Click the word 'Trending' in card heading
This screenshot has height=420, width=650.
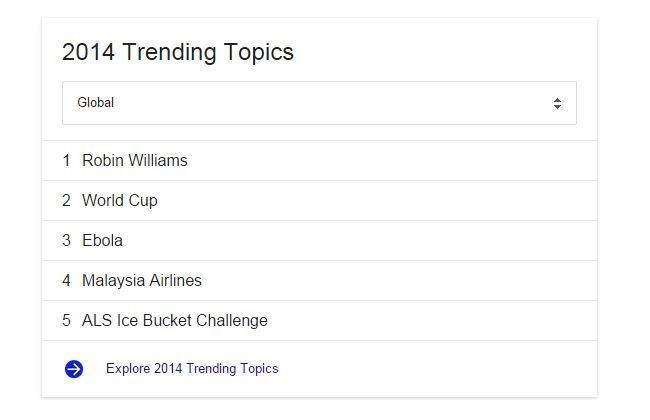pyautogui.click(x=169, y=53)
